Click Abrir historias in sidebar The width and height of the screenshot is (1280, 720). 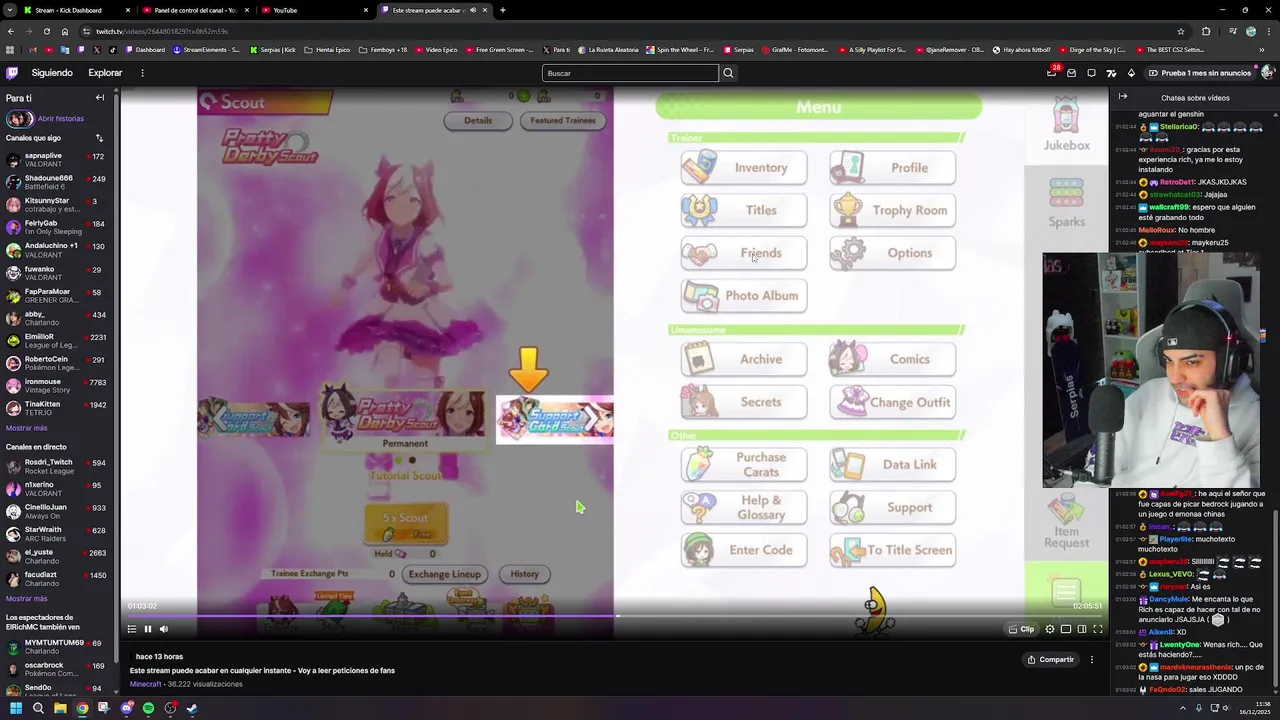[60, 119]
